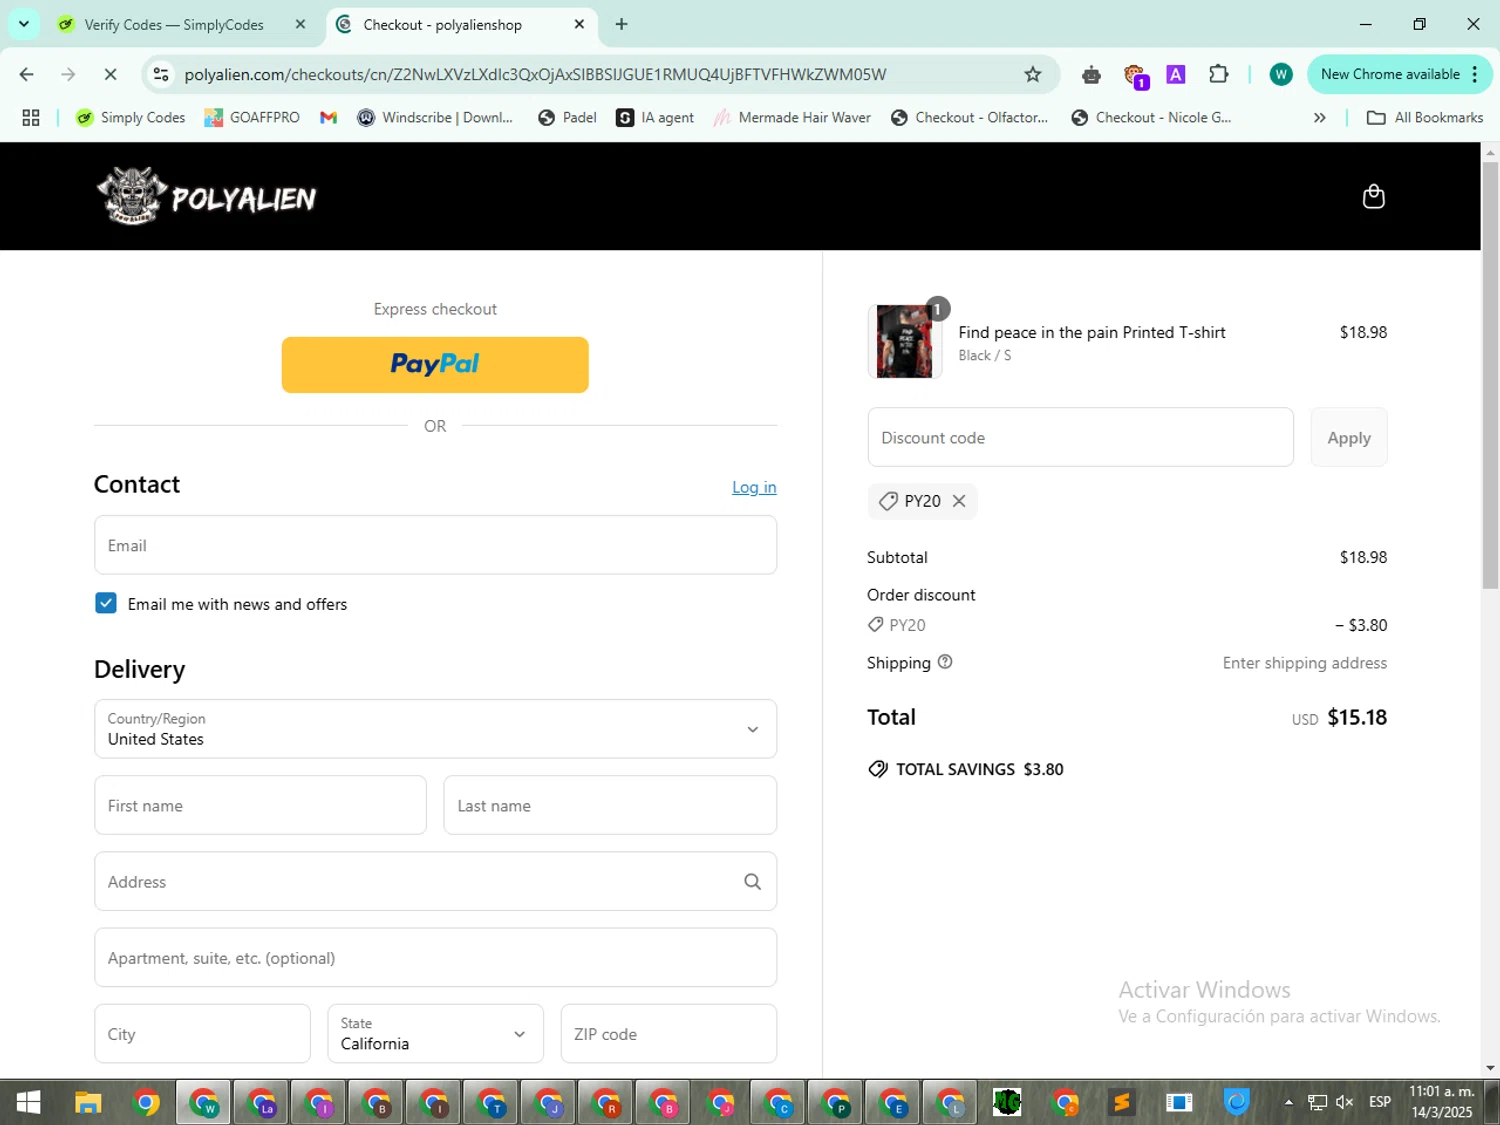Switch to Chrome profile La in taskbar
The height and width of the screenshot is (1125, 1500).
[x=262, y=1102]
